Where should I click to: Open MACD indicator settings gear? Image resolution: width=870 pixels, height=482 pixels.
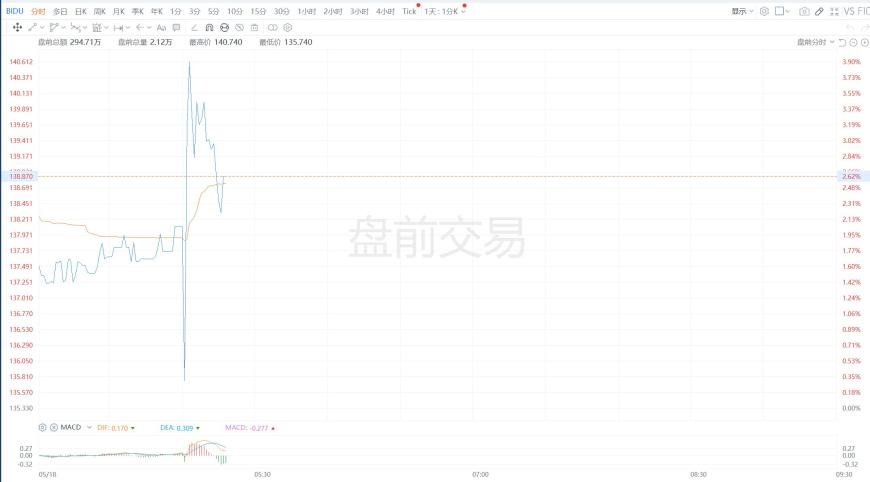click(x=42, y=427)
